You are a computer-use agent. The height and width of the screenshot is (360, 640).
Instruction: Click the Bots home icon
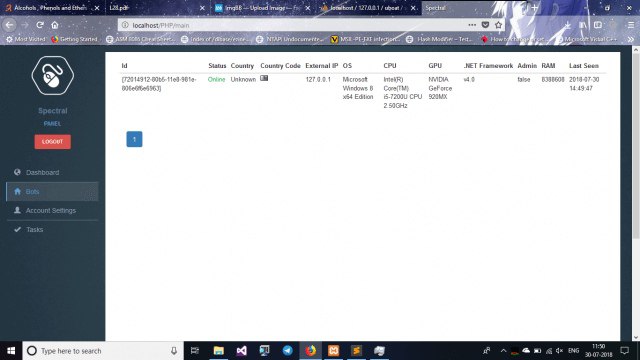point(17,191)
